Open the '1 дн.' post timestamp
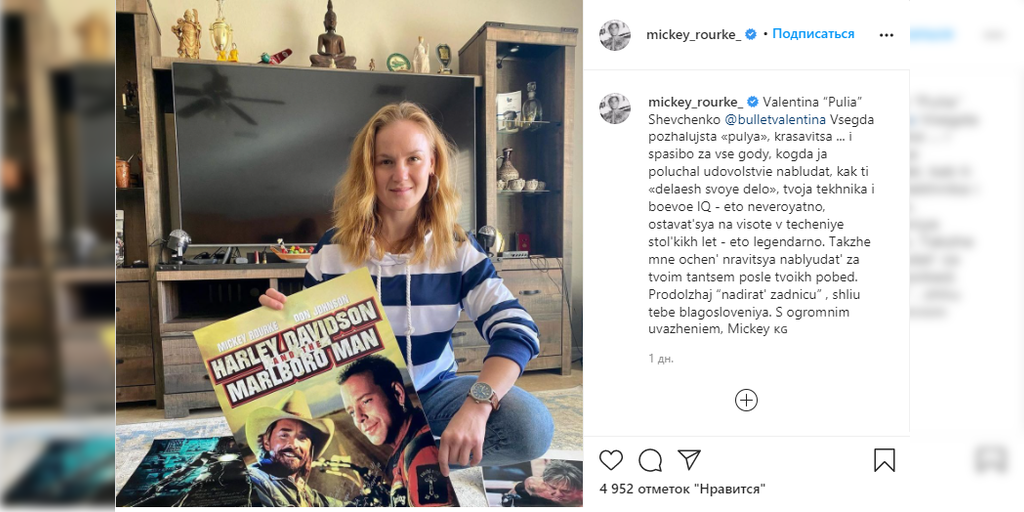This screenshot has width=1024, height=512. point(661,359)
